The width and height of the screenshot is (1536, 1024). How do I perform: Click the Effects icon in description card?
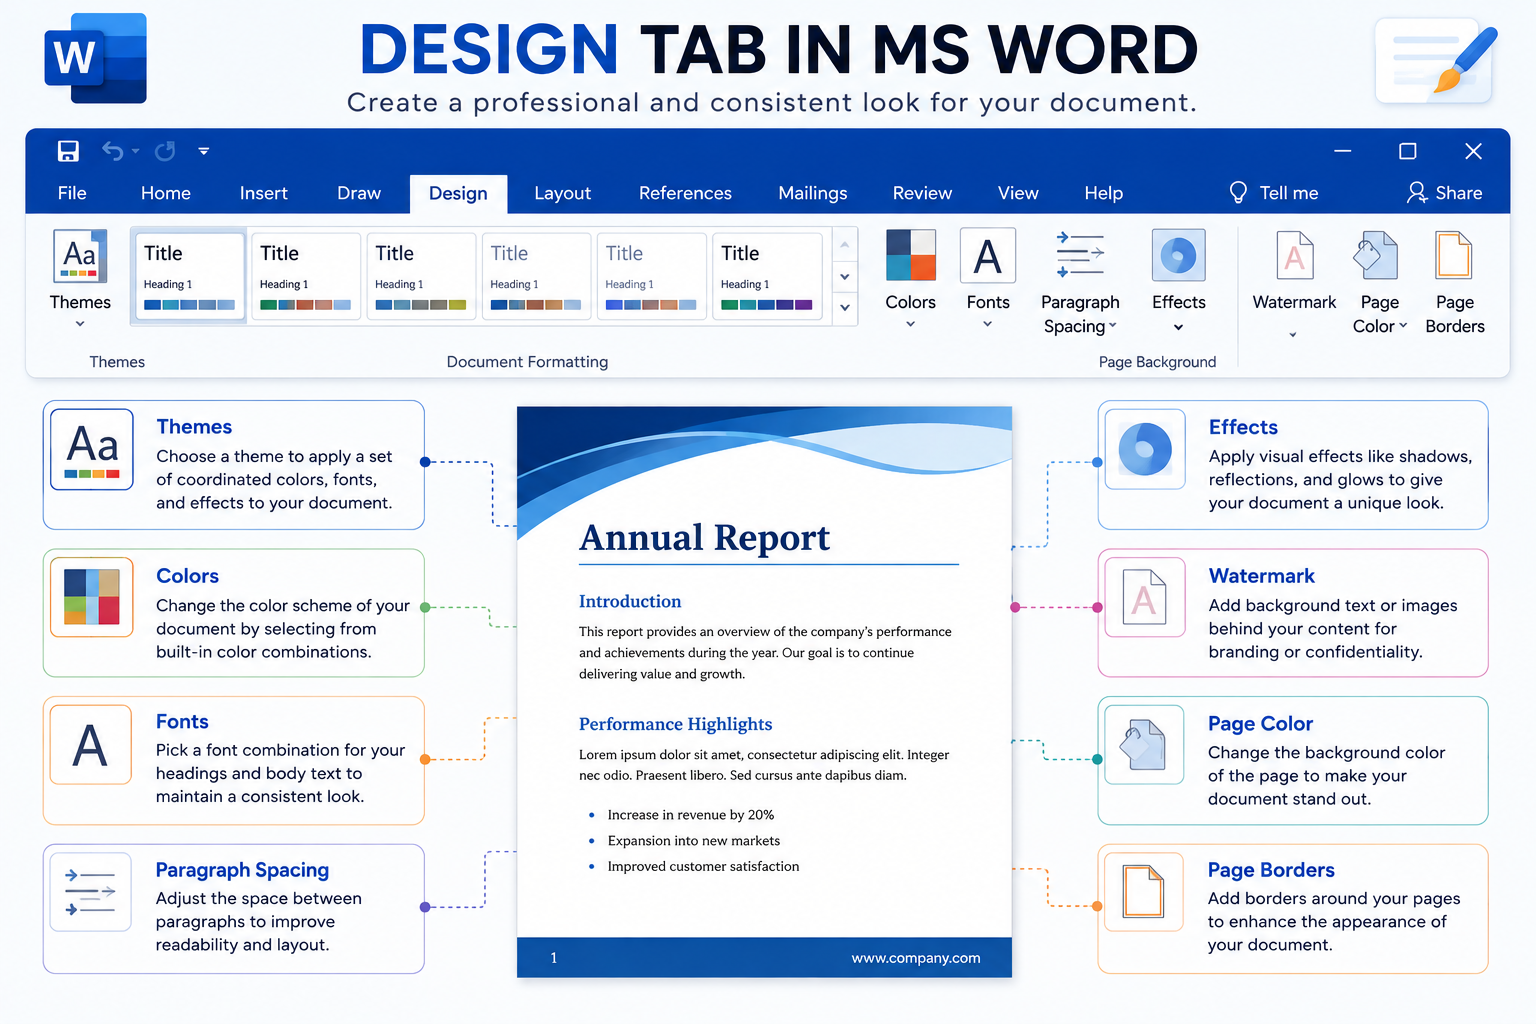point(1145,449)
